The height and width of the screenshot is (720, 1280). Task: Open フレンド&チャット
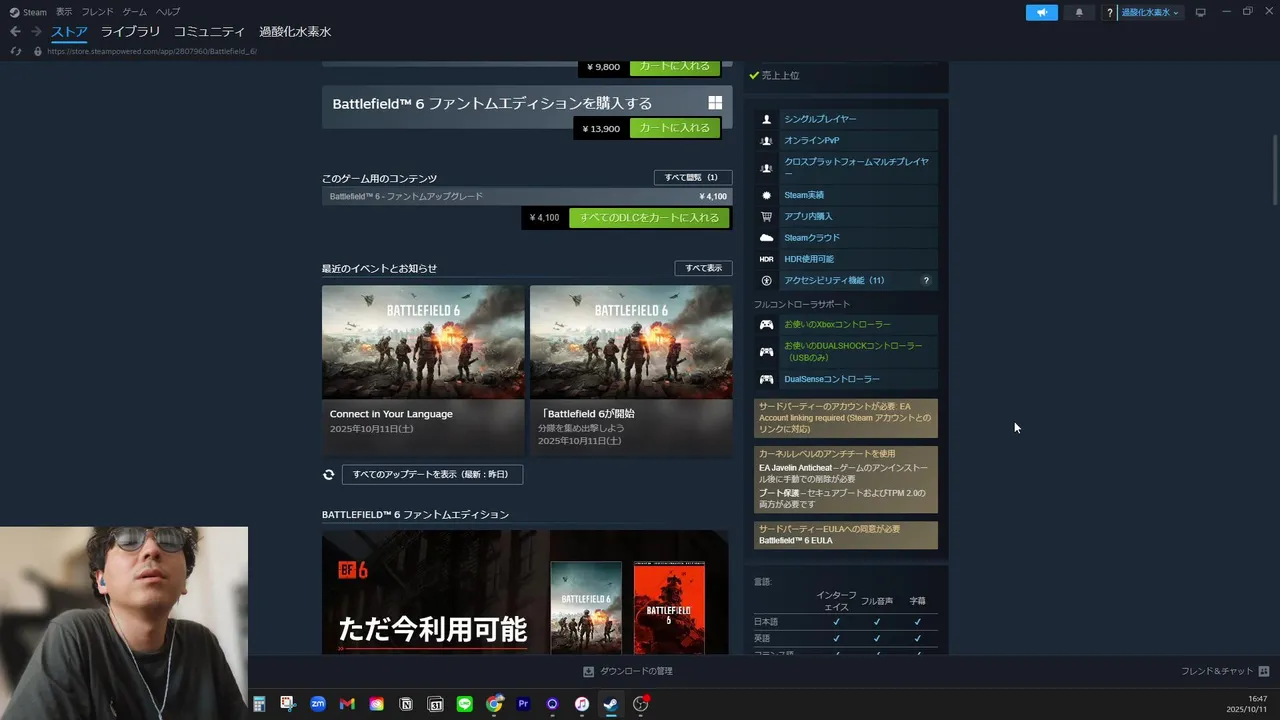pos(1225,671)
